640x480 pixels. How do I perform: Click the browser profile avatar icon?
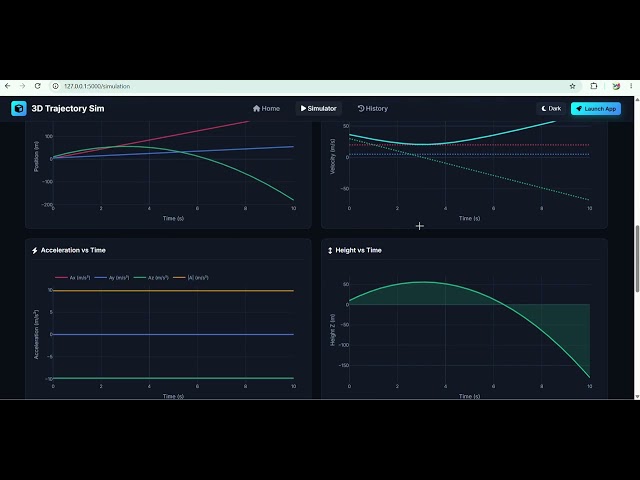point(616,86)
